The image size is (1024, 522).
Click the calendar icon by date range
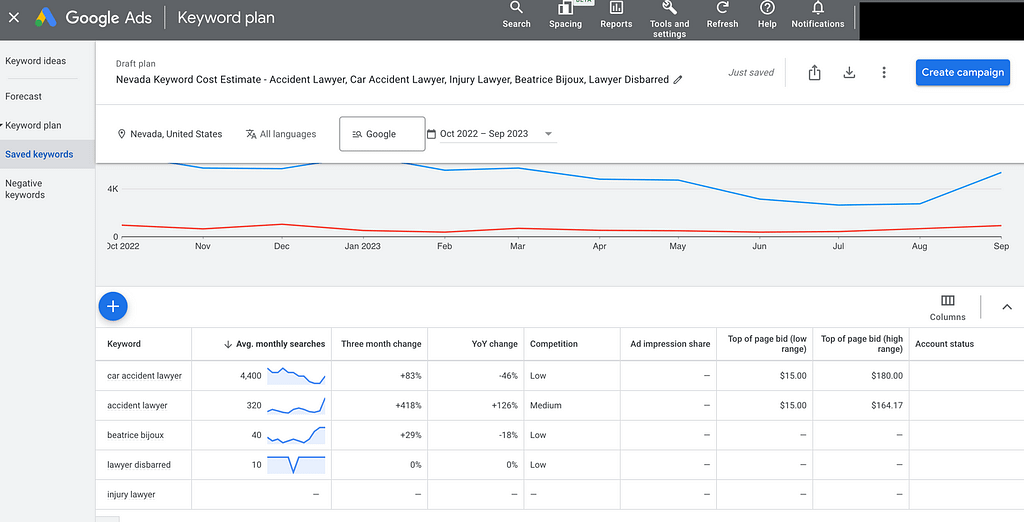431,134
